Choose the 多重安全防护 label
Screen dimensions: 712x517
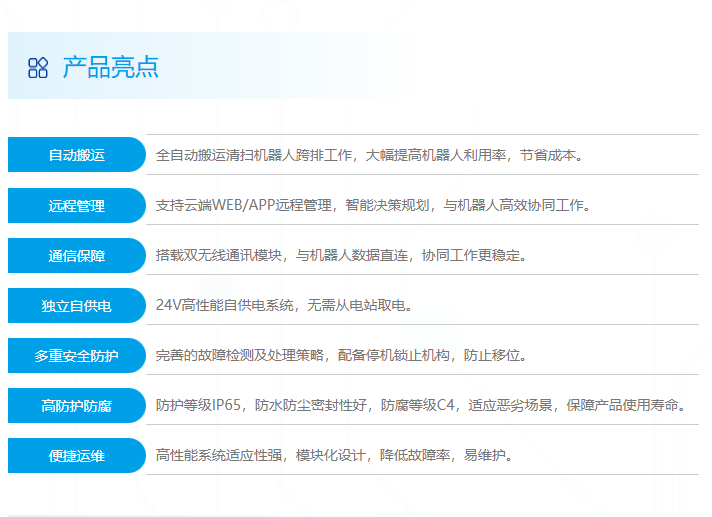tap(77, 356)
